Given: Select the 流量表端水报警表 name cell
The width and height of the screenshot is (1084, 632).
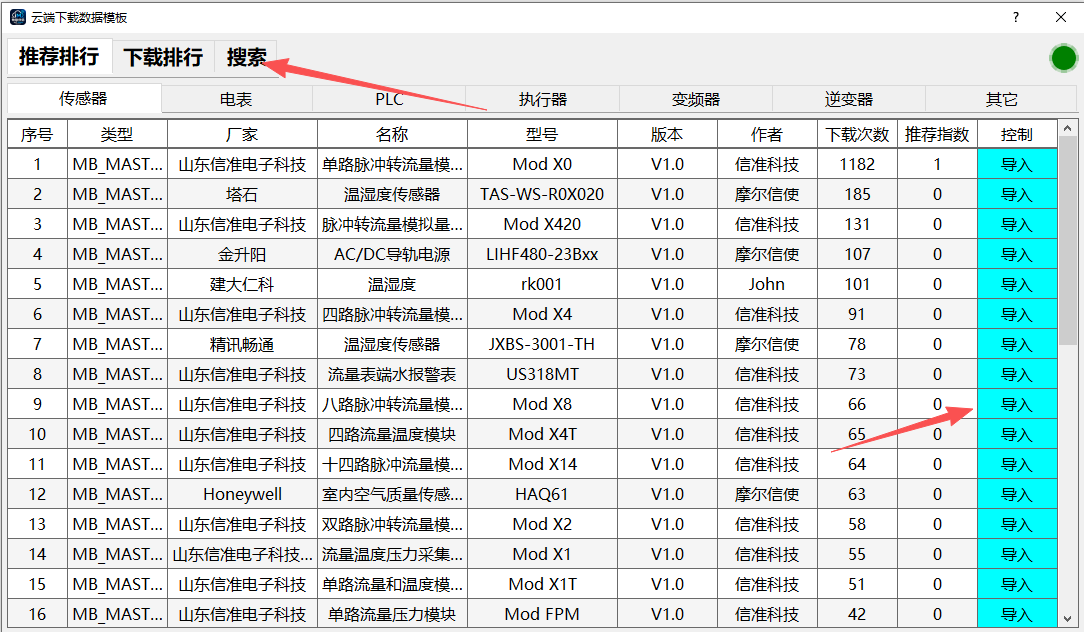Looking at the screenshot, I should [x=392, y=375].
